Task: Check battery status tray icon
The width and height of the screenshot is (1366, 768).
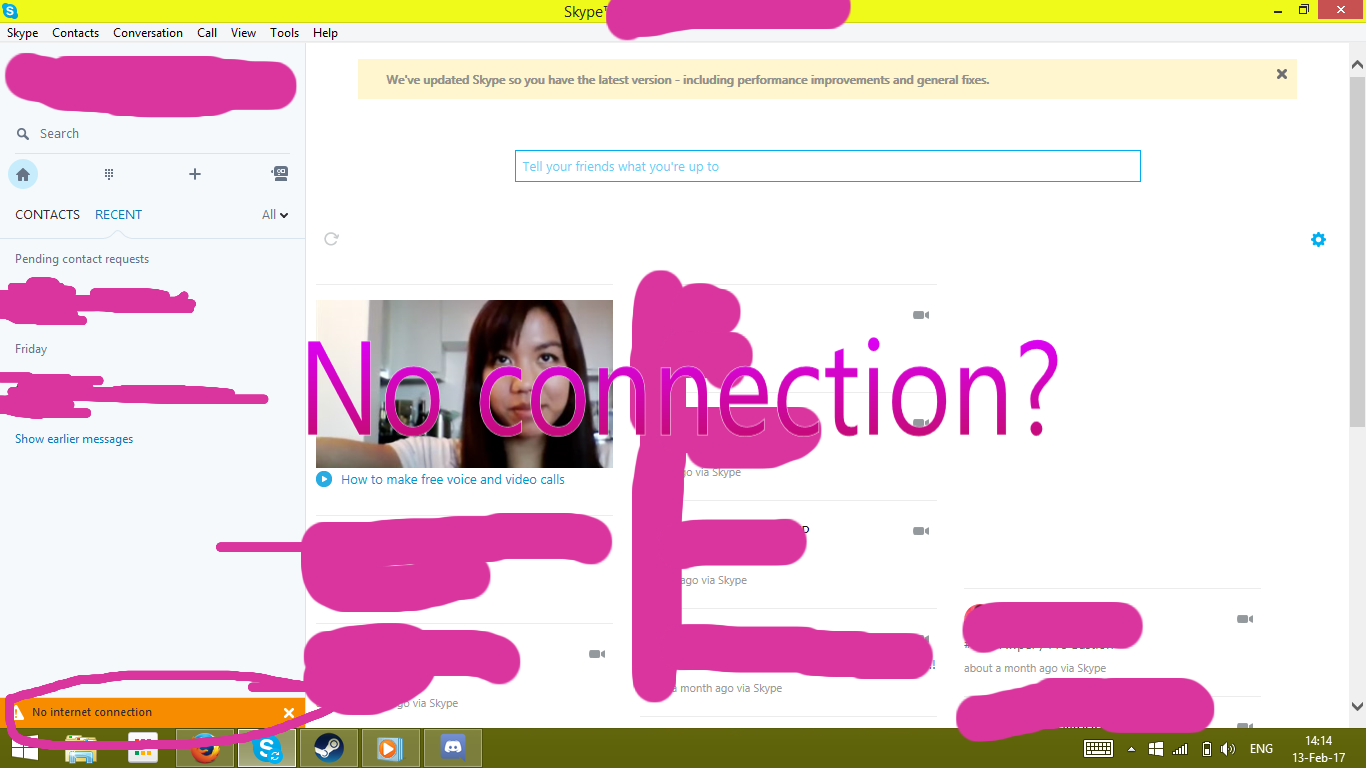Action: pyautogui.click(x=1207, y=748)
